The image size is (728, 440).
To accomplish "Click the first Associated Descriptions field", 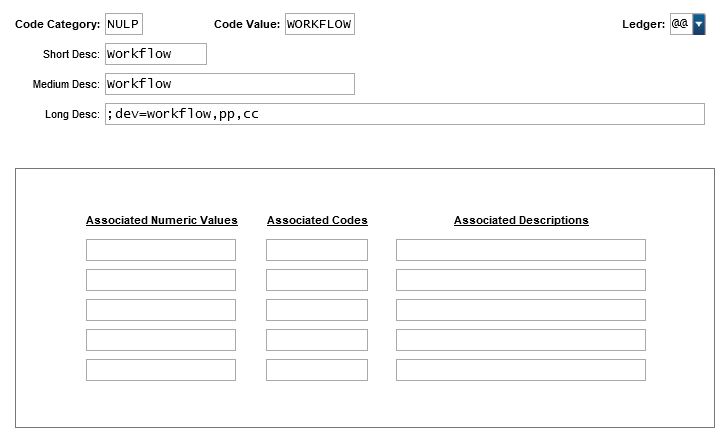I will [520, 250].
